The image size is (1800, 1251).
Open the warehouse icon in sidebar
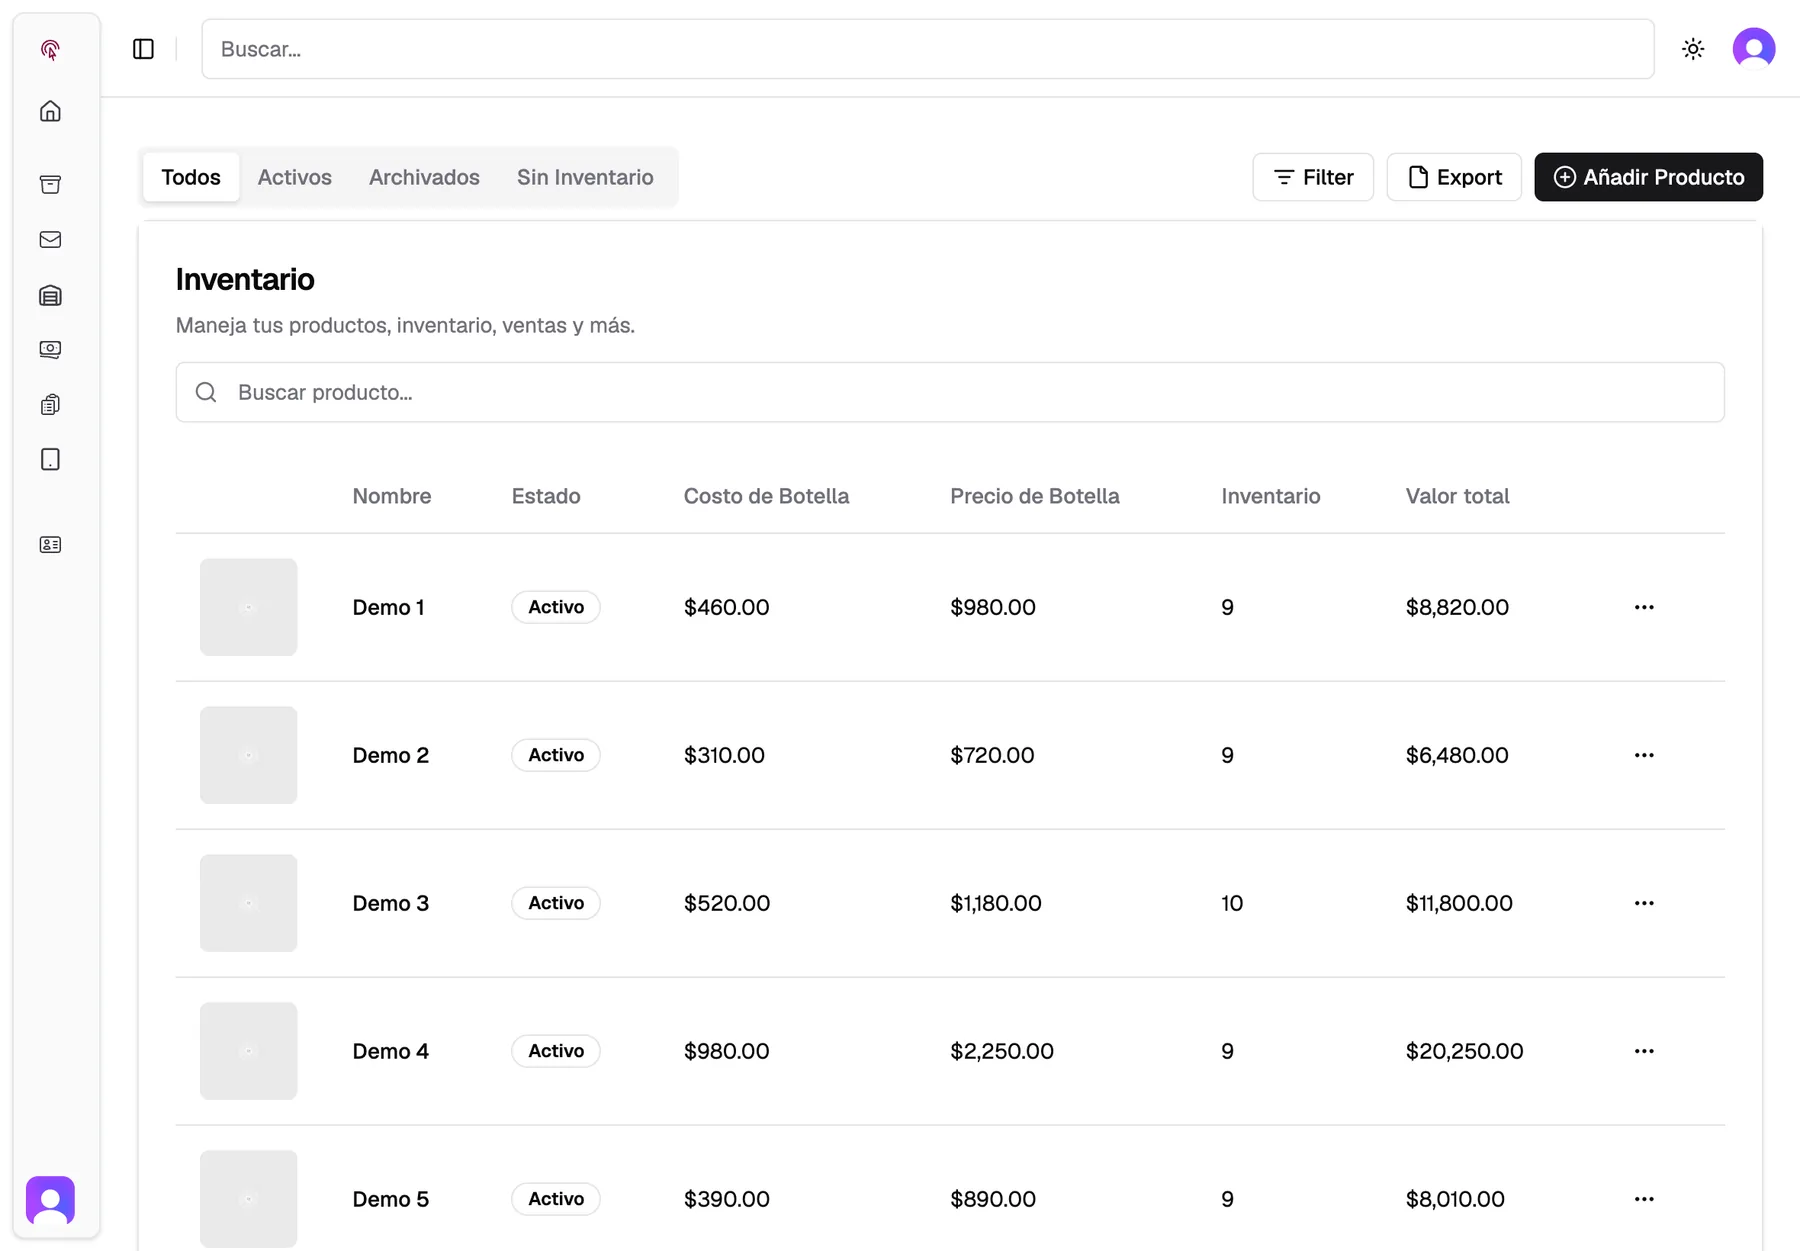point(50,295)
